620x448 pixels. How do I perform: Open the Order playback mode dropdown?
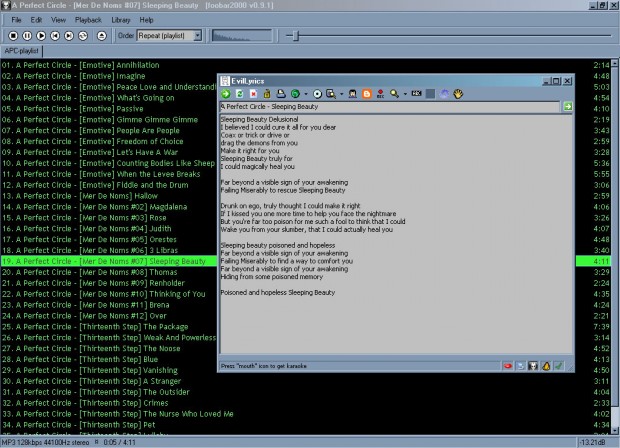click(197, 36)
